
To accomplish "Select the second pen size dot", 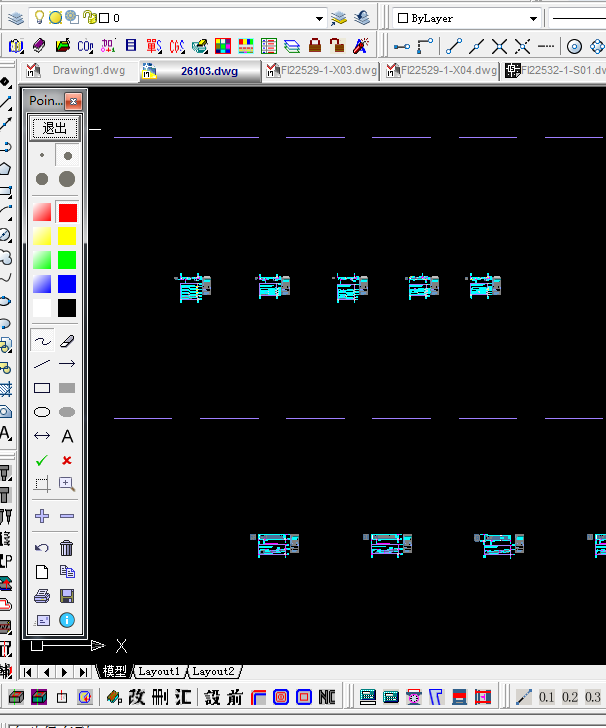I will click(x=67, y=156).
